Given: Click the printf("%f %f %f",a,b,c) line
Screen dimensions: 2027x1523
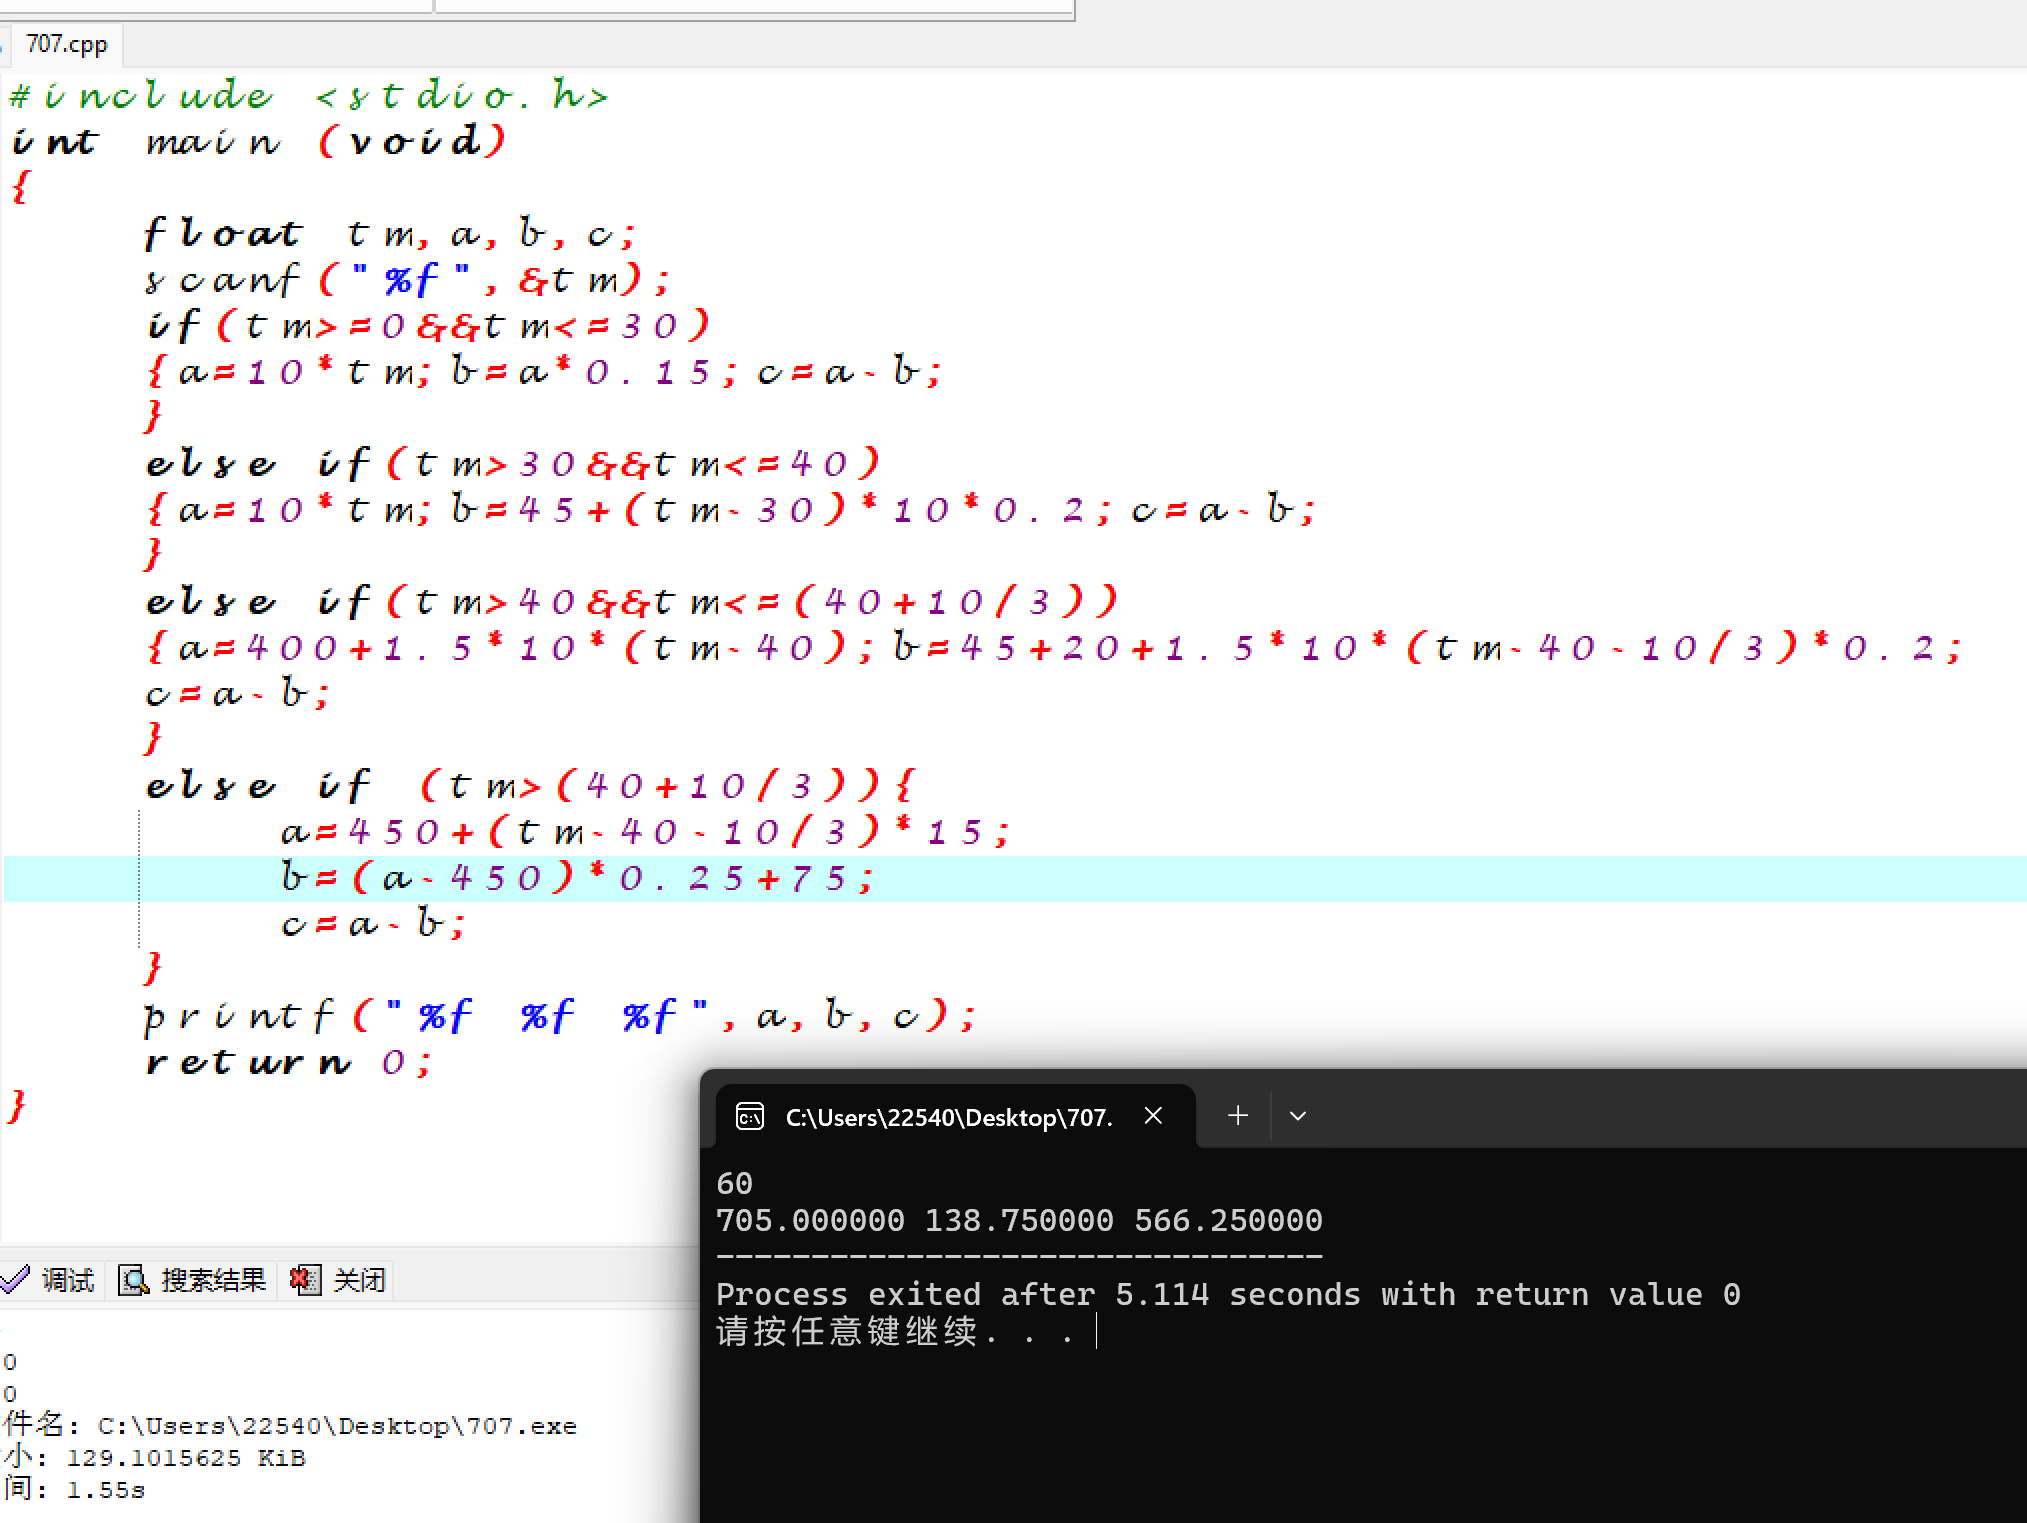Looking at the screenshot, I should (560, 1017).
